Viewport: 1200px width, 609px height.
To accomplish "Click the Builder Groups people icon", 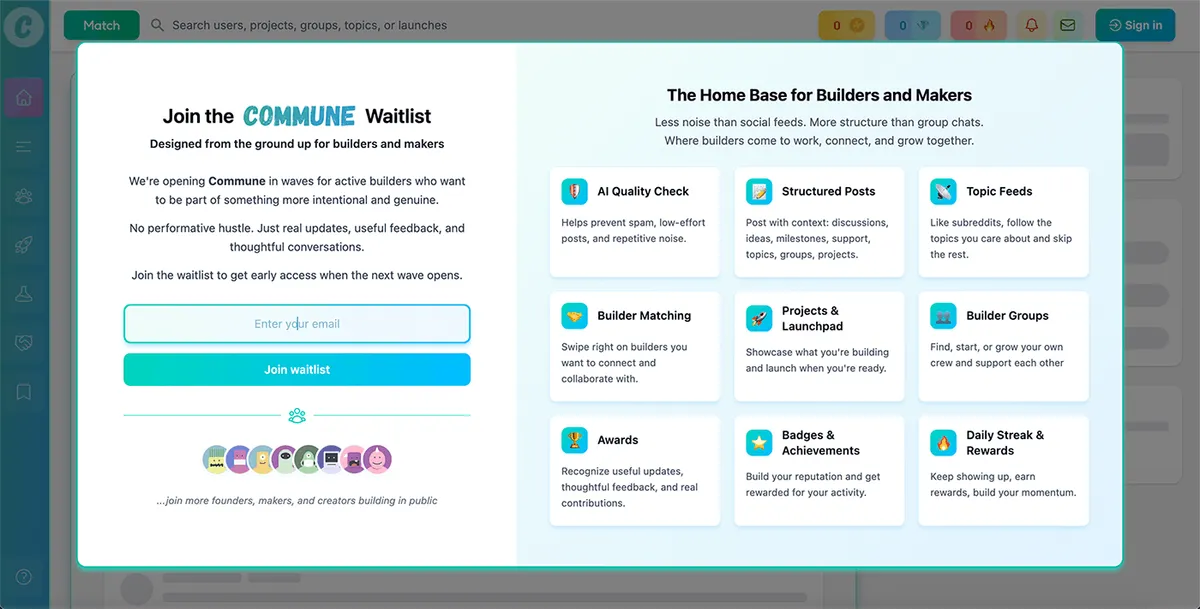I will coord(944,316).
